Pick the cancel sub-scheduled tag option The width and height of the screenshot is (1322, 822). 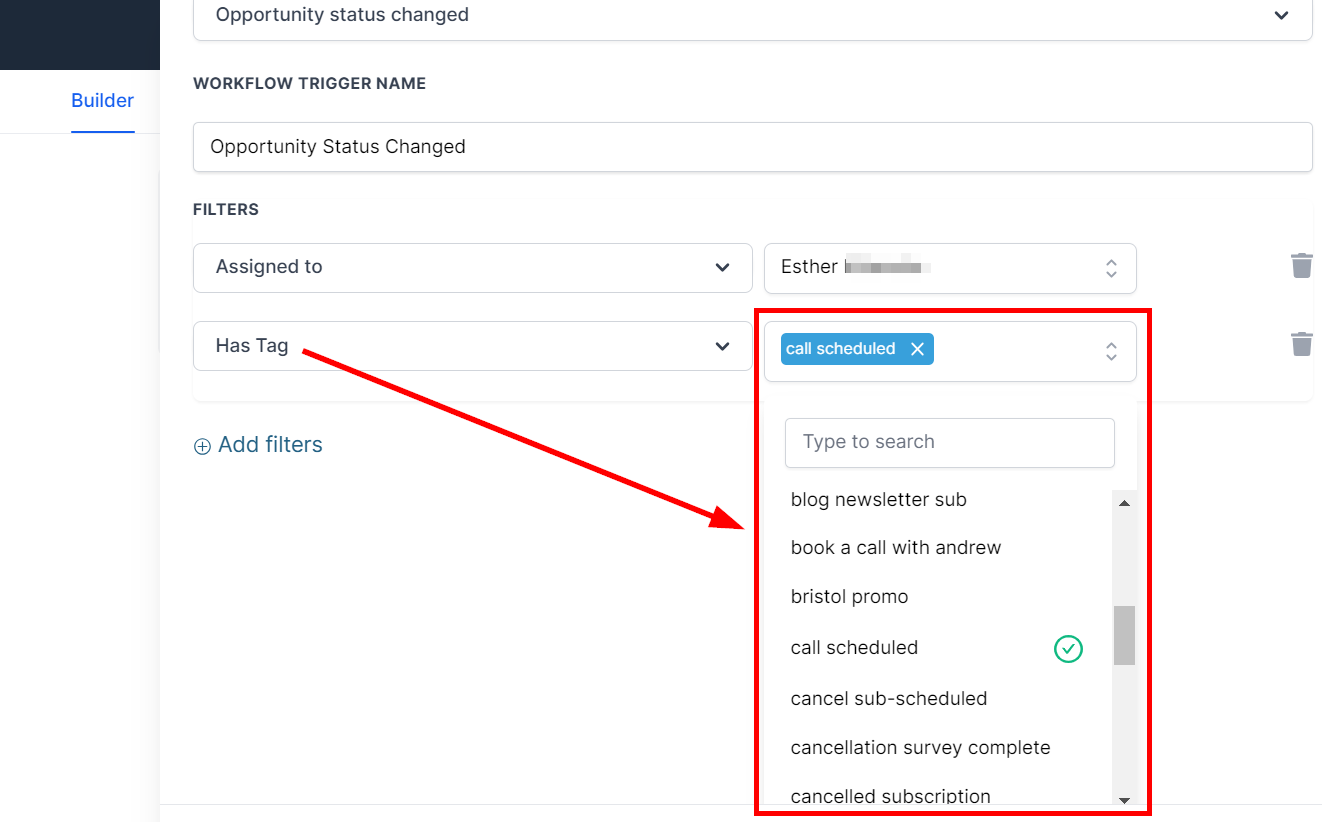pyautogui.click(x=888, y=699)
